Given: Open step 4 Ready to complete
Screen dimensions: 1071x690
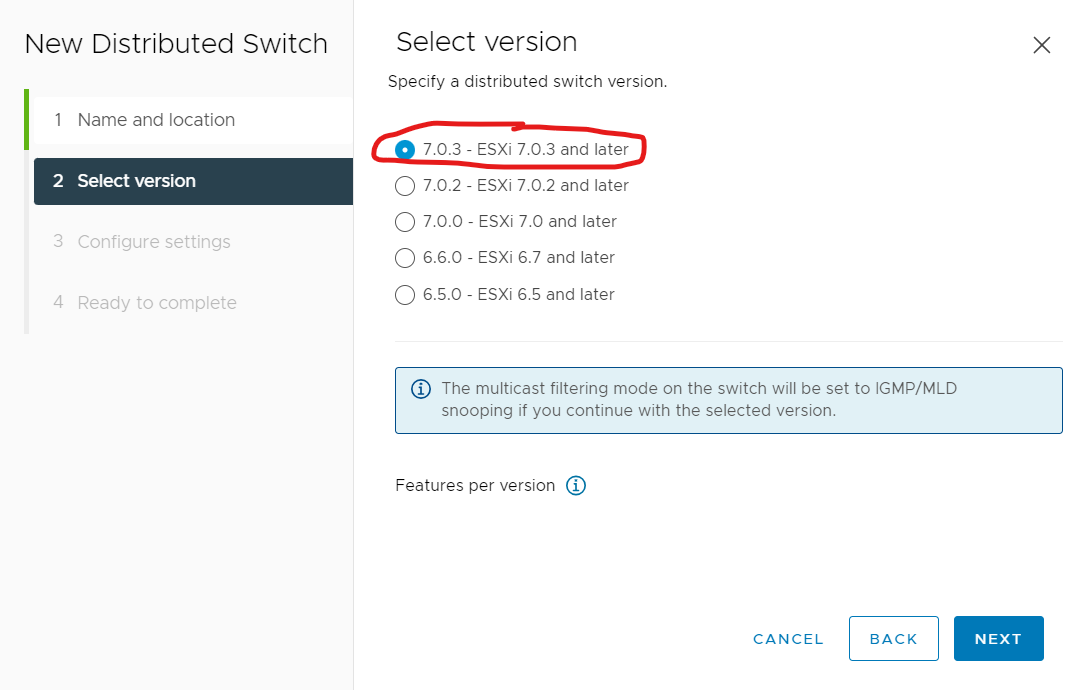Looking at the screenshot, I should coord(193,303).
